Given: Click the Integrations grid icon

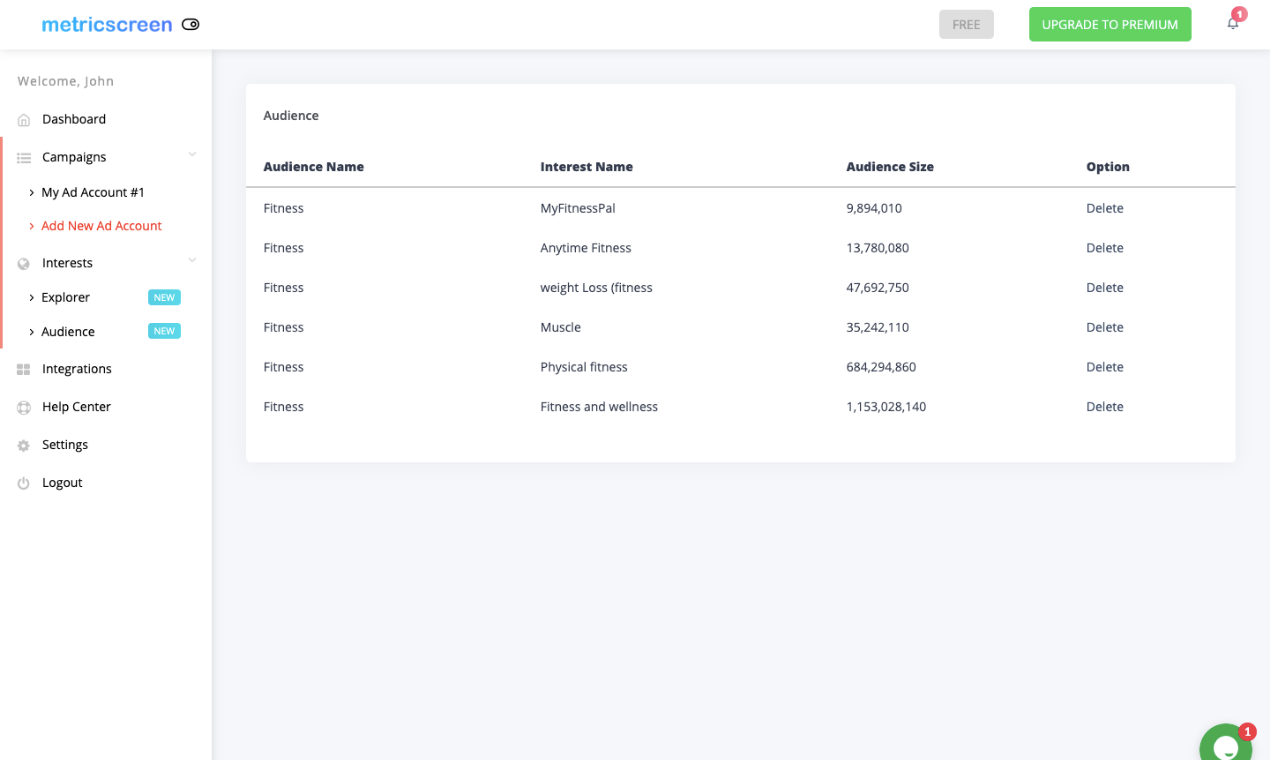Looking at the screenshot, I should [x=24, y=370].
